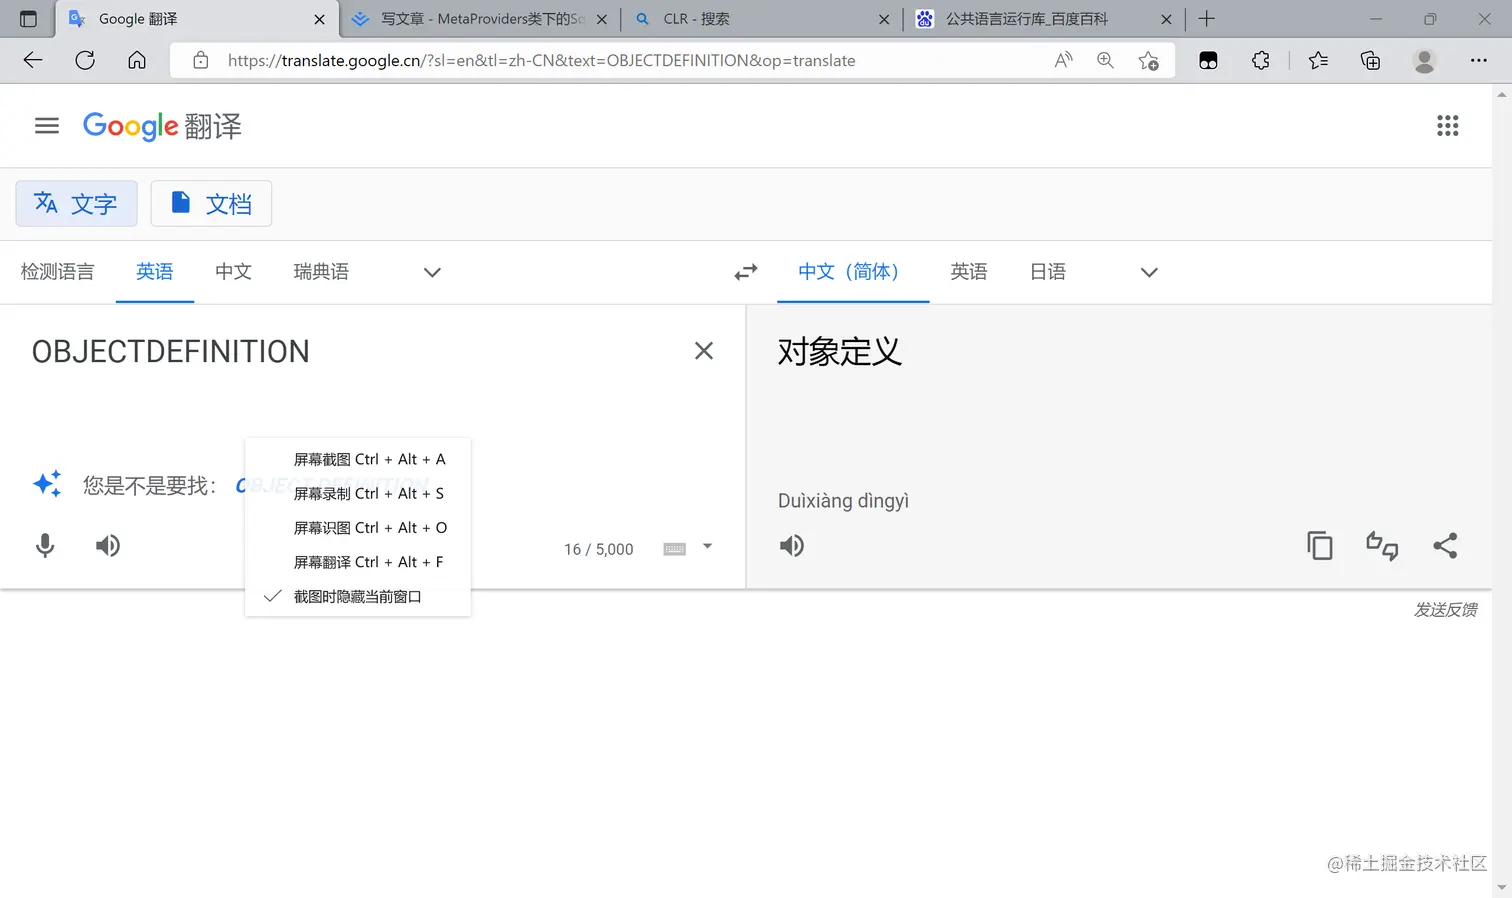Click the pinyin Duìxiàng dìngyì
The height and width of the screenshot is (898, 1512).
point(843,501)
